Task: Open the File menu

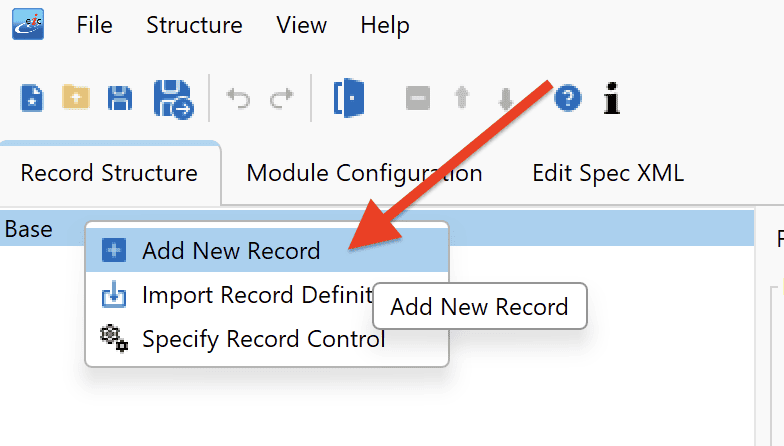Action: pyautogui.click(x=94, y=25)
